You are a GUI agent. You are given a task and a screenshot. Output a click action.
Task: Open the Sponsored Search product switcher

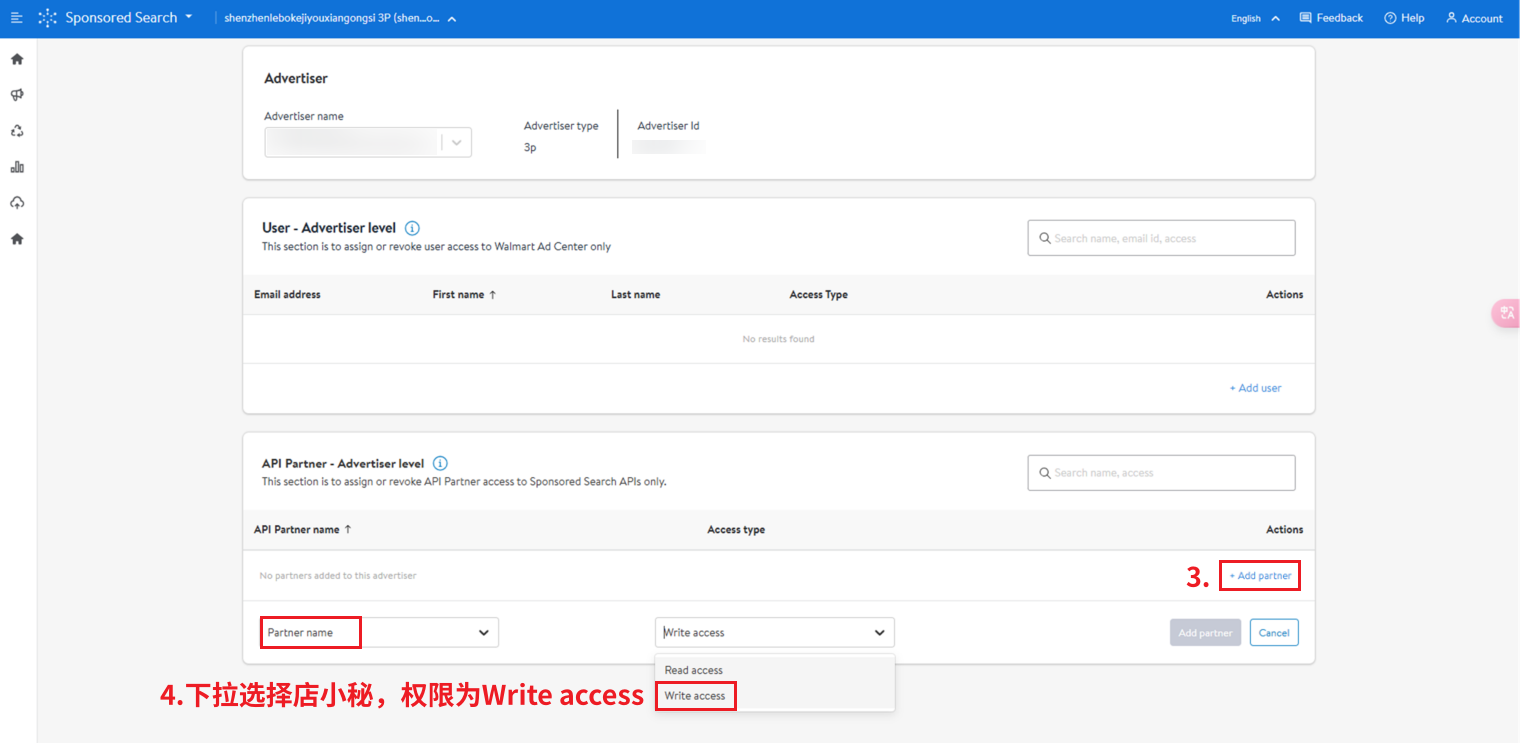(129, 18)
